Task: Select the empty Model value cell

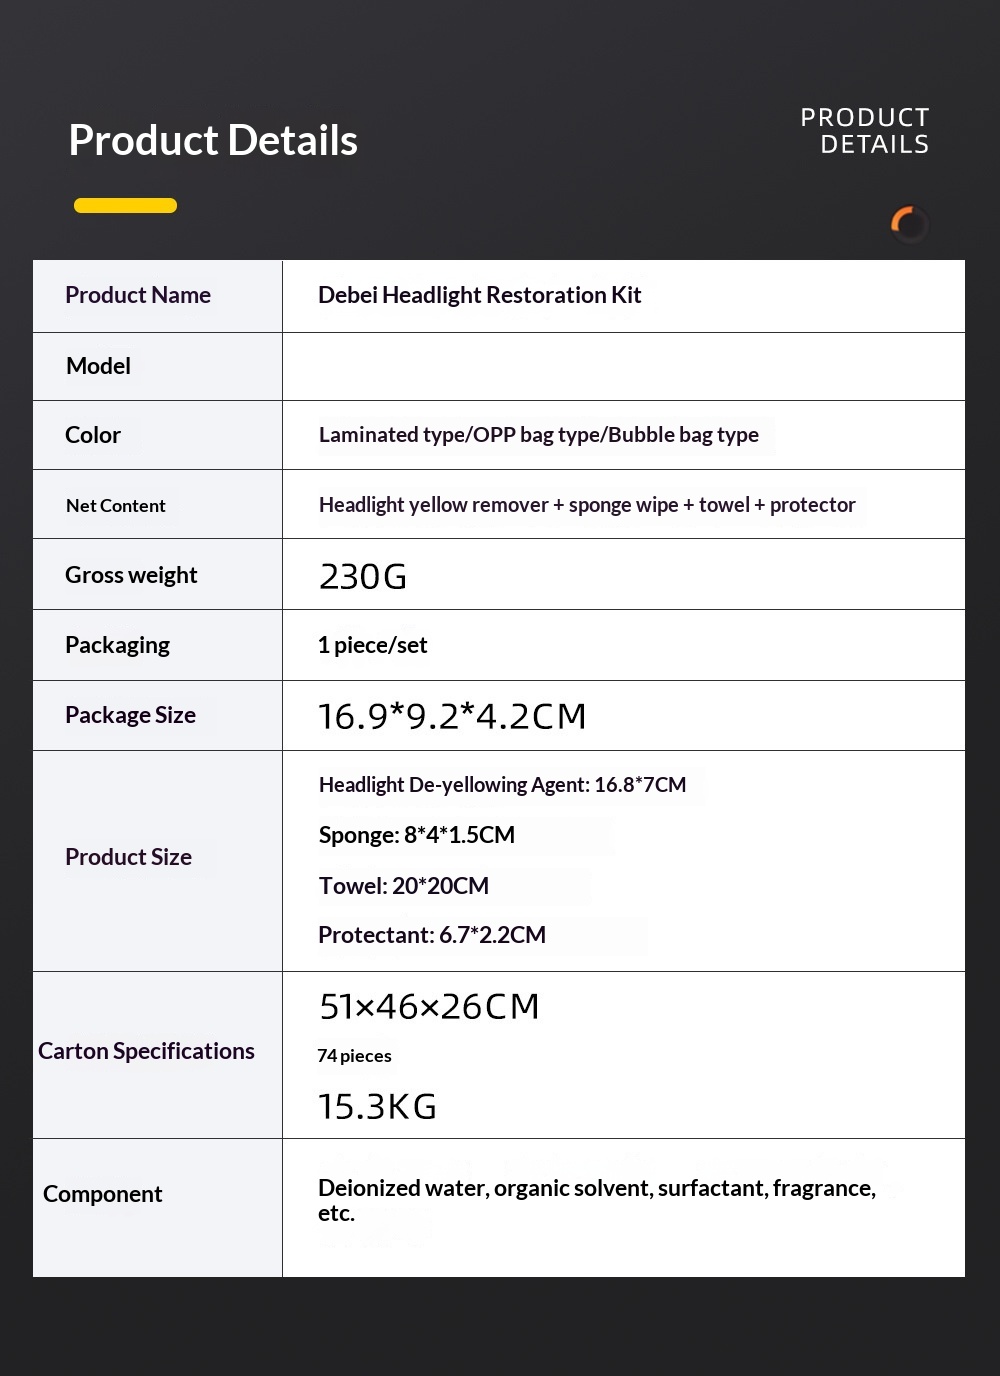Action: [624, 367]
